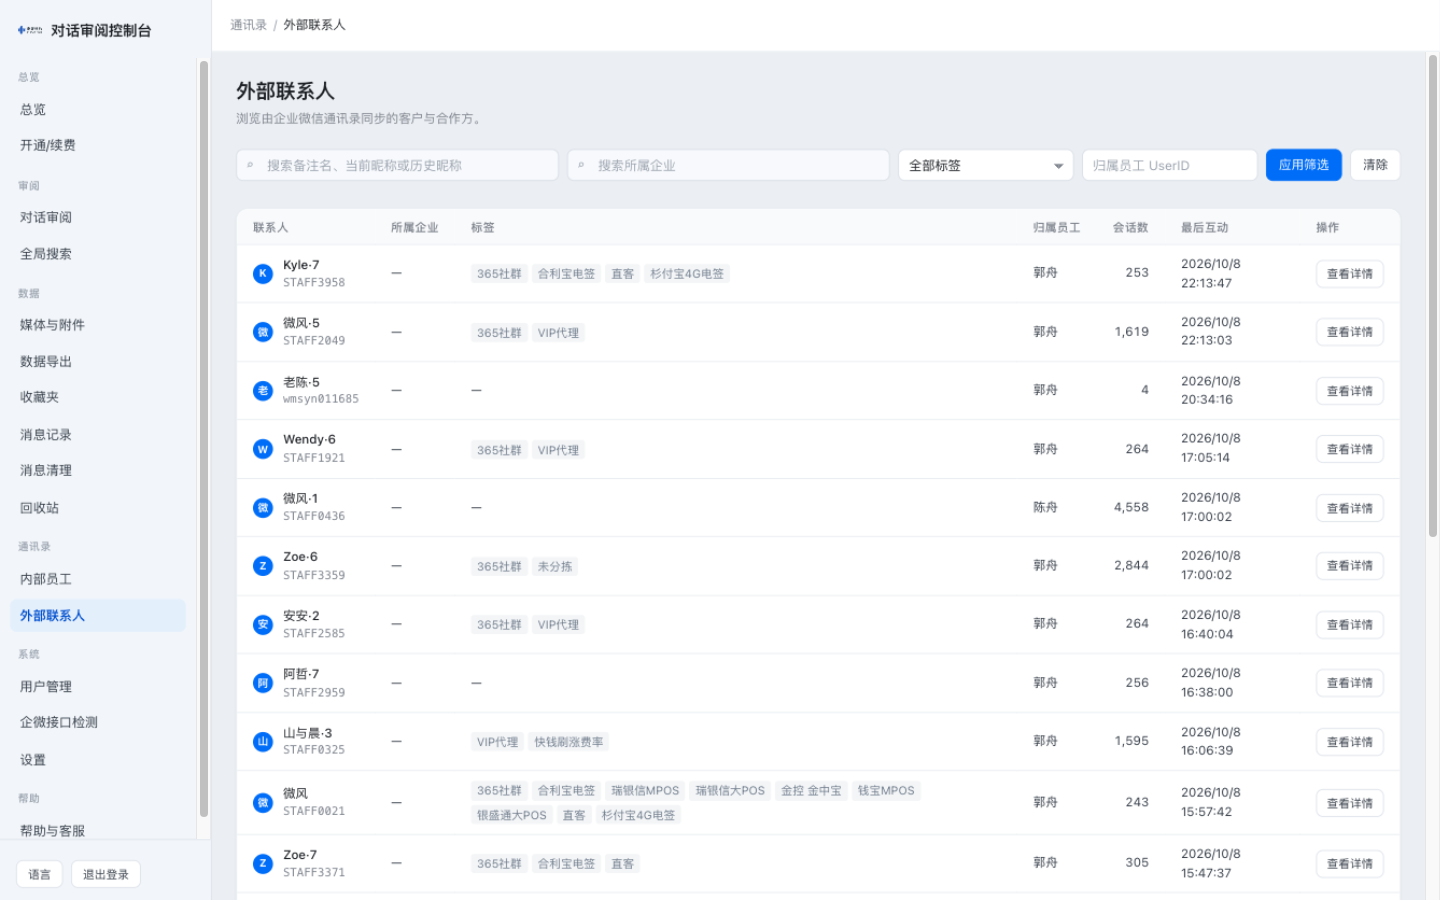Focus the 搜索所属企业 search field

728,165
